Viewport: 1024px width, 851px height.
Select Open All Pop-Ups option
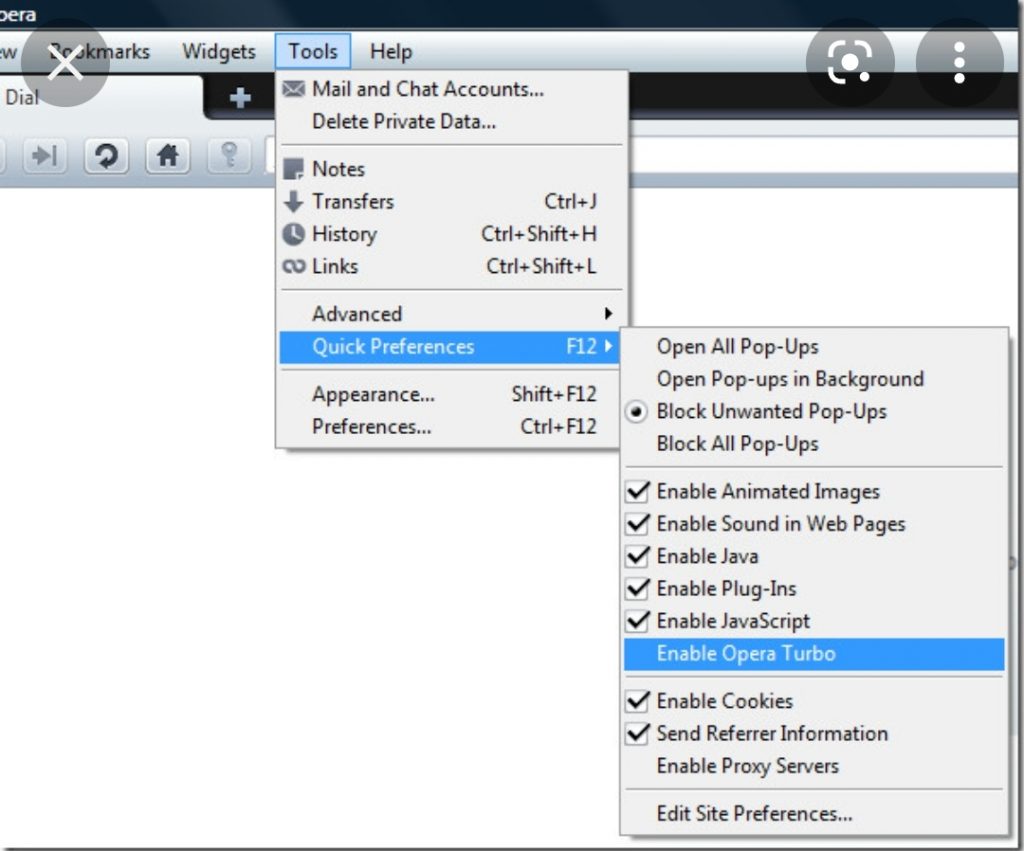pos(814,347)
